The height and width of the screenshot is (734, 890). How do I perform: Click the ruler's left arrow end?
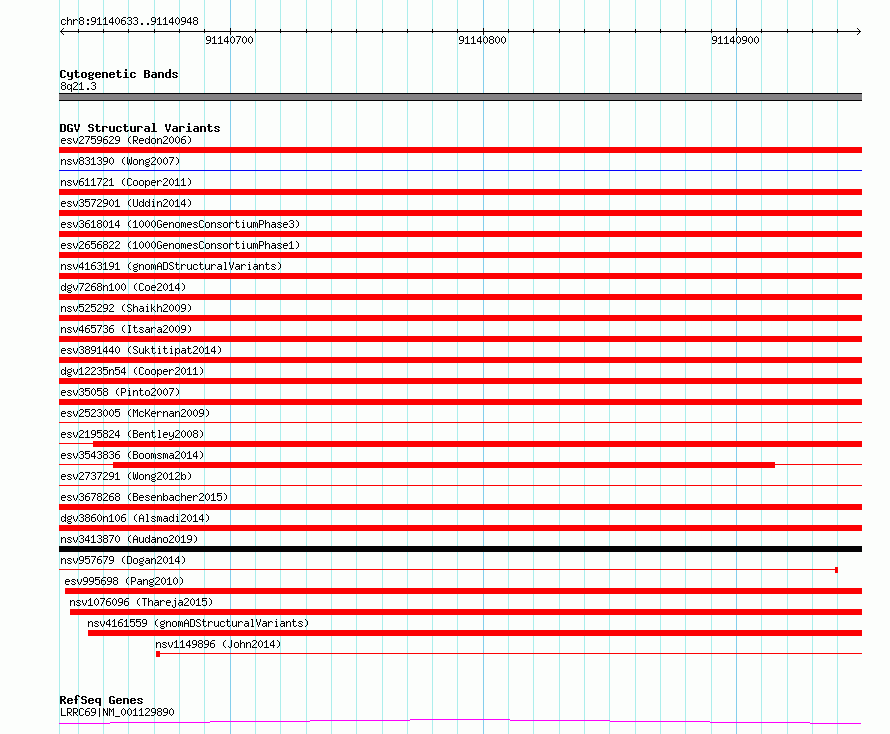click(x=62, y=32)
